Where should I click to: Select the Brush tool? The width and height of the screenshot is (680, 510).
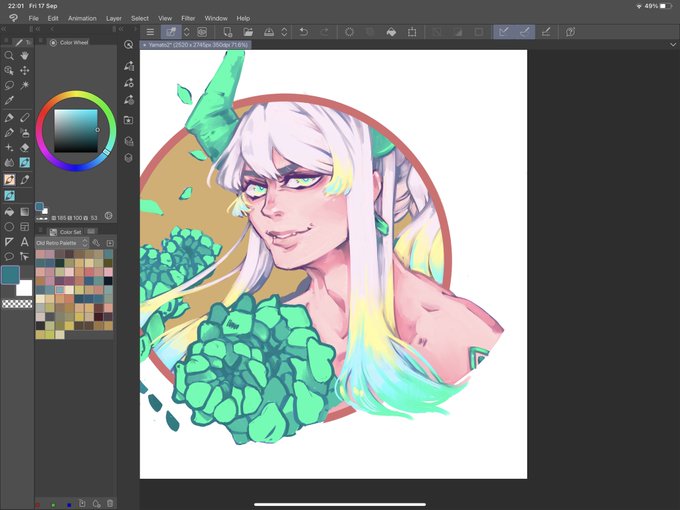point(9,133)
